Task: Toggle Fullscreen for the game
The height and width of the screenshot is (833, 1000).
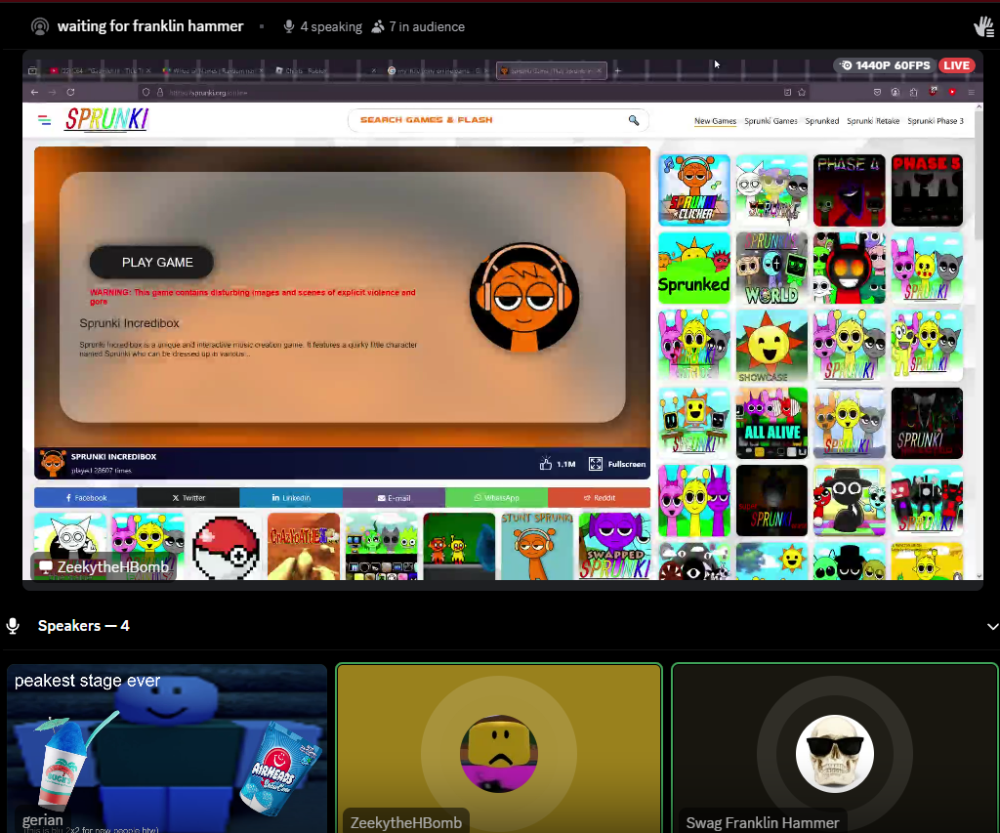Action: [x=617, y=464]
